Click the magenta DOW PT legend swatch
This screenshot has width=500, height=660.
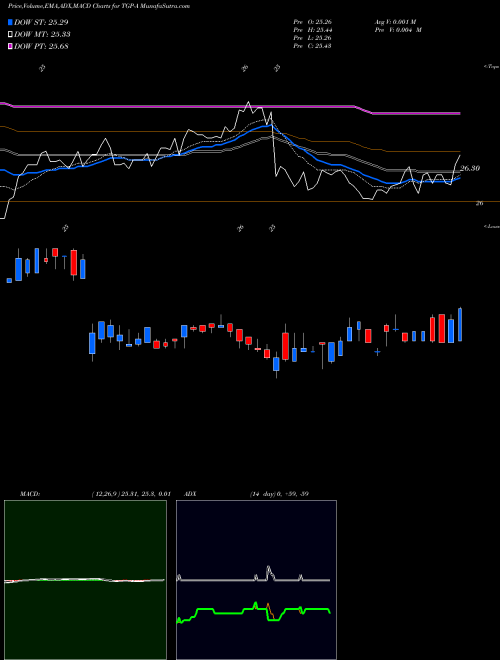pyautogui.click(x=11, y=46)
